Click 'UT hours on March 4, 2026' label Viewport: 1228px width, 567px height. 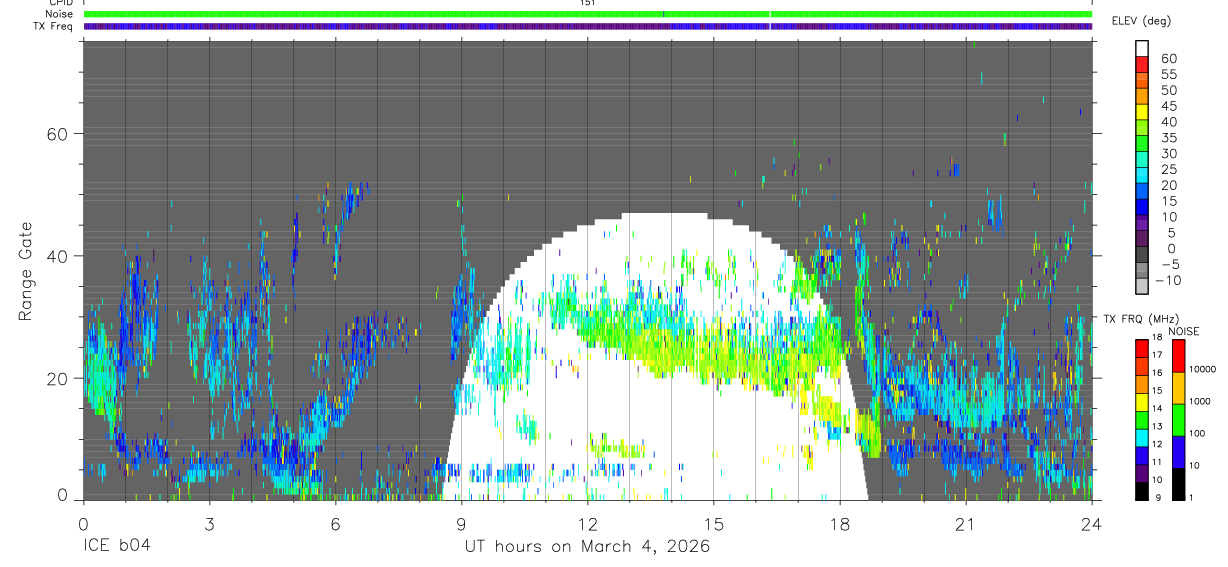[587, 546]
